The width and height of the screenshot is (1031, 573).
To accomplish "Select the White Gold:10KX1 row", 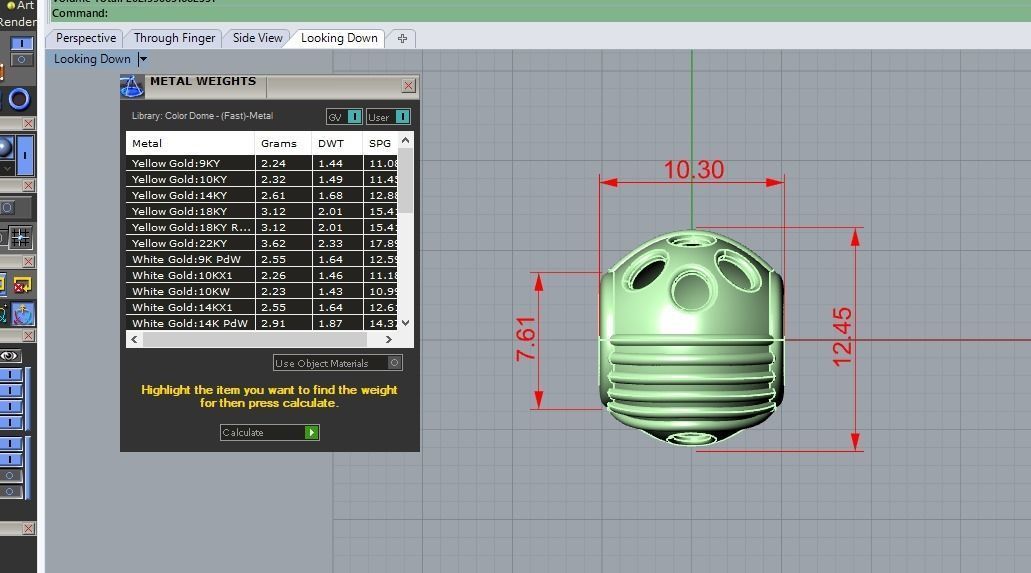I will click(262, 275).
